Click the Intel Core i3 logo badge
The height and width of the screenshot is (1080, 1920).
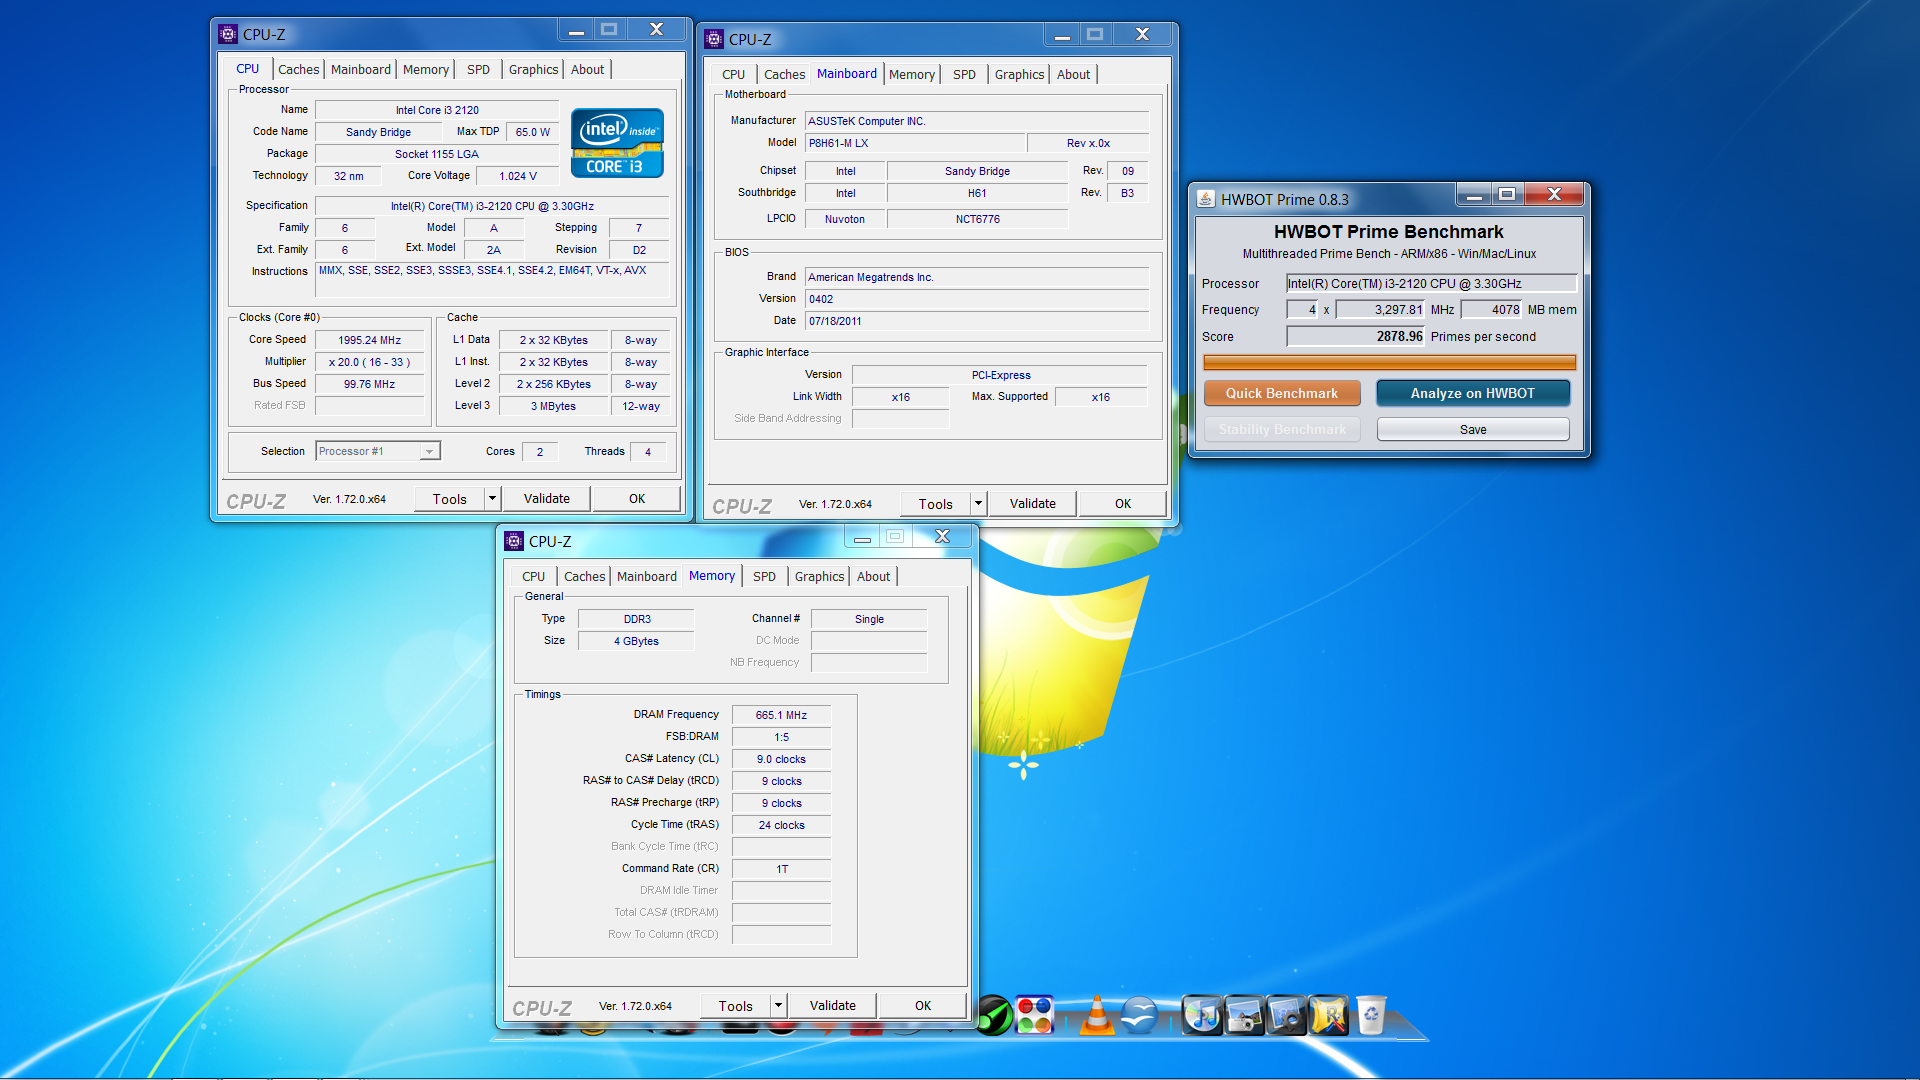[x=617, y=143]
